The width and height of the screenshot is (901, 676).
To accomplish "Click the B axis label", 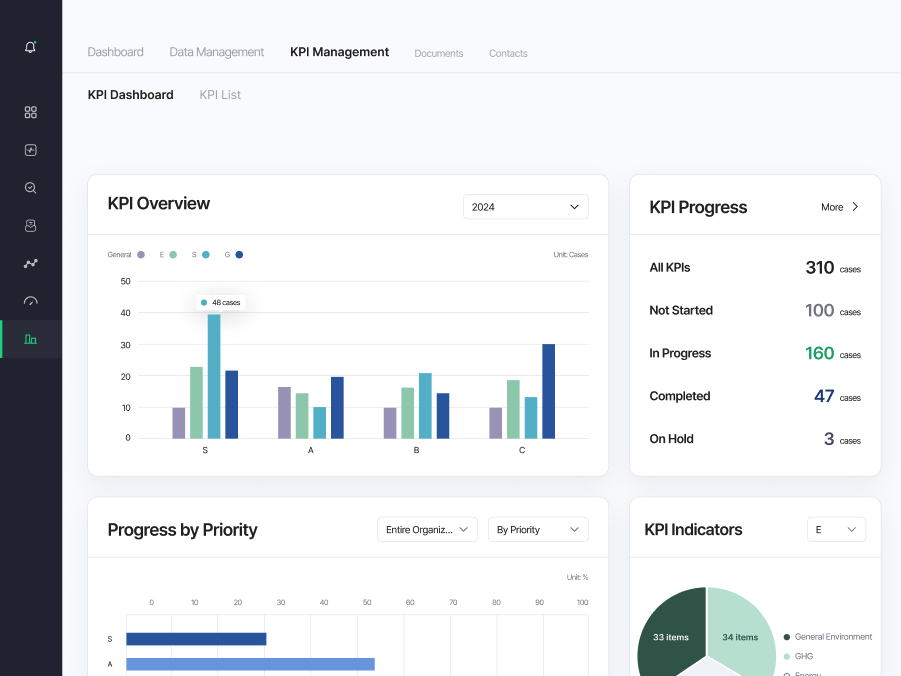I will coord(417,450).
